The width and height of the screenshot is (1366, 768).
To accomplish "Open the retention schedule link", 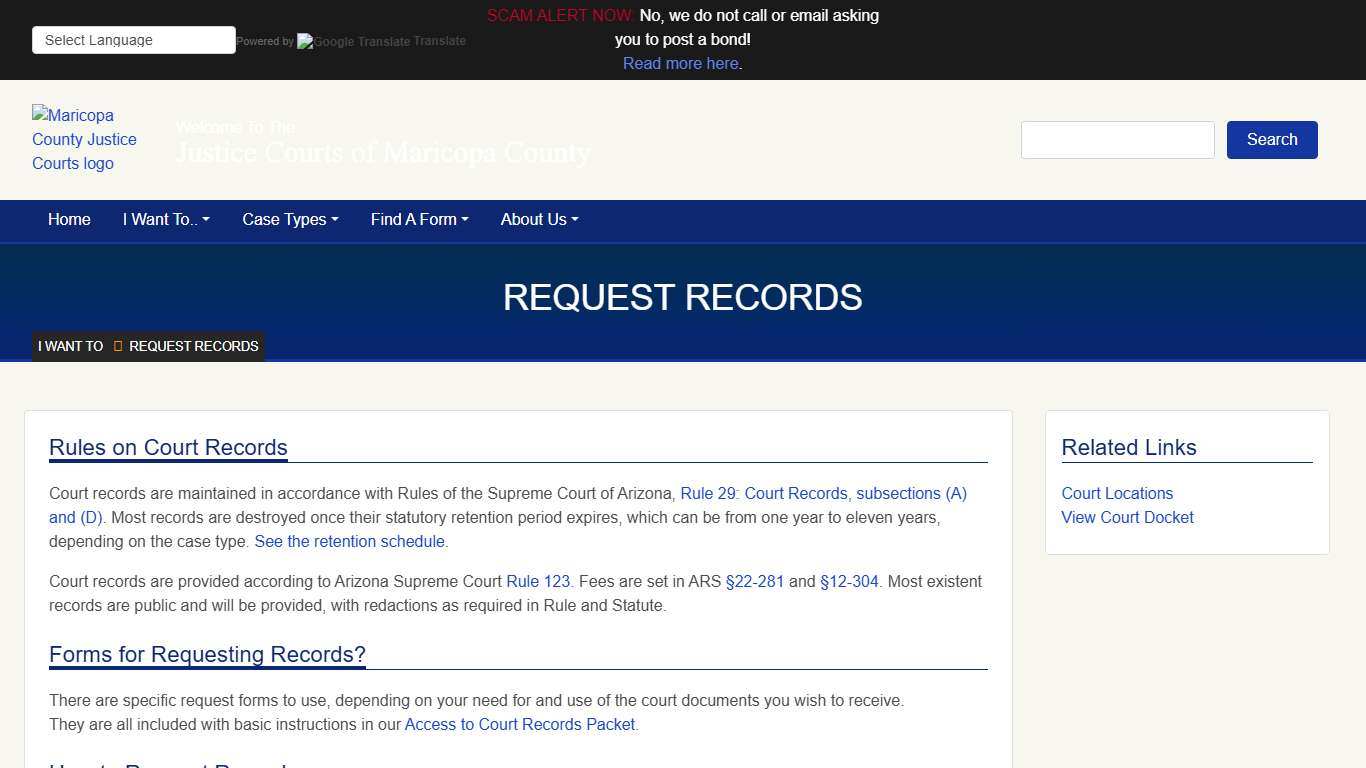I will tap(350, 541).
